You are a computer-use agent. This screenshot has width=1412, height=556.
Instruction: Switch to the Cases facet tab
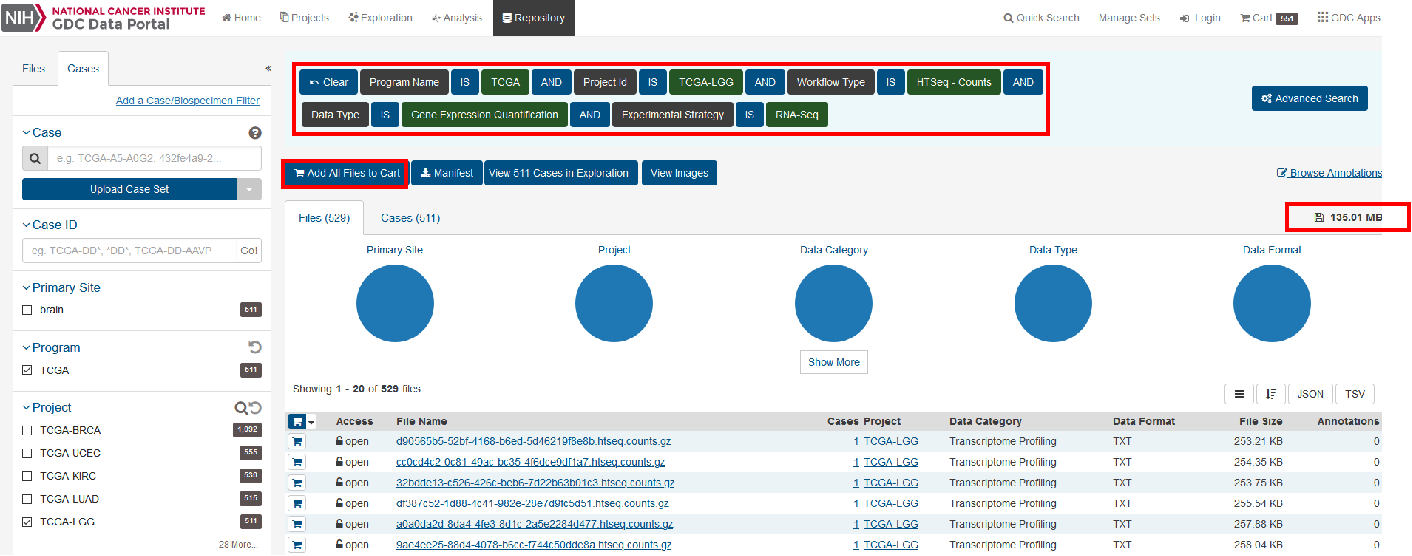(x=82, y=69)
